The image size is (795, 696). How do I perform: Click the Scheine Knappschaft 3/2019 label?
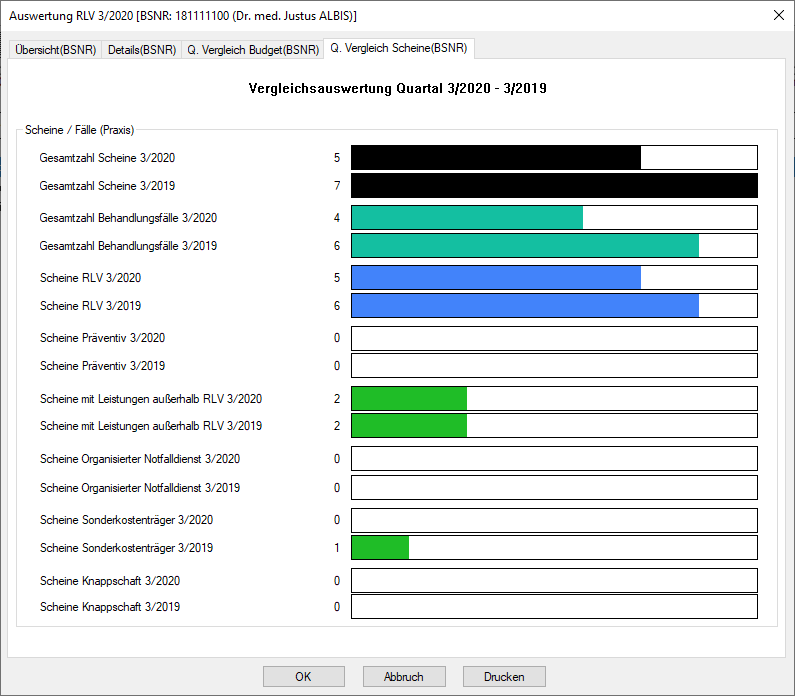[x=110, y=607]
